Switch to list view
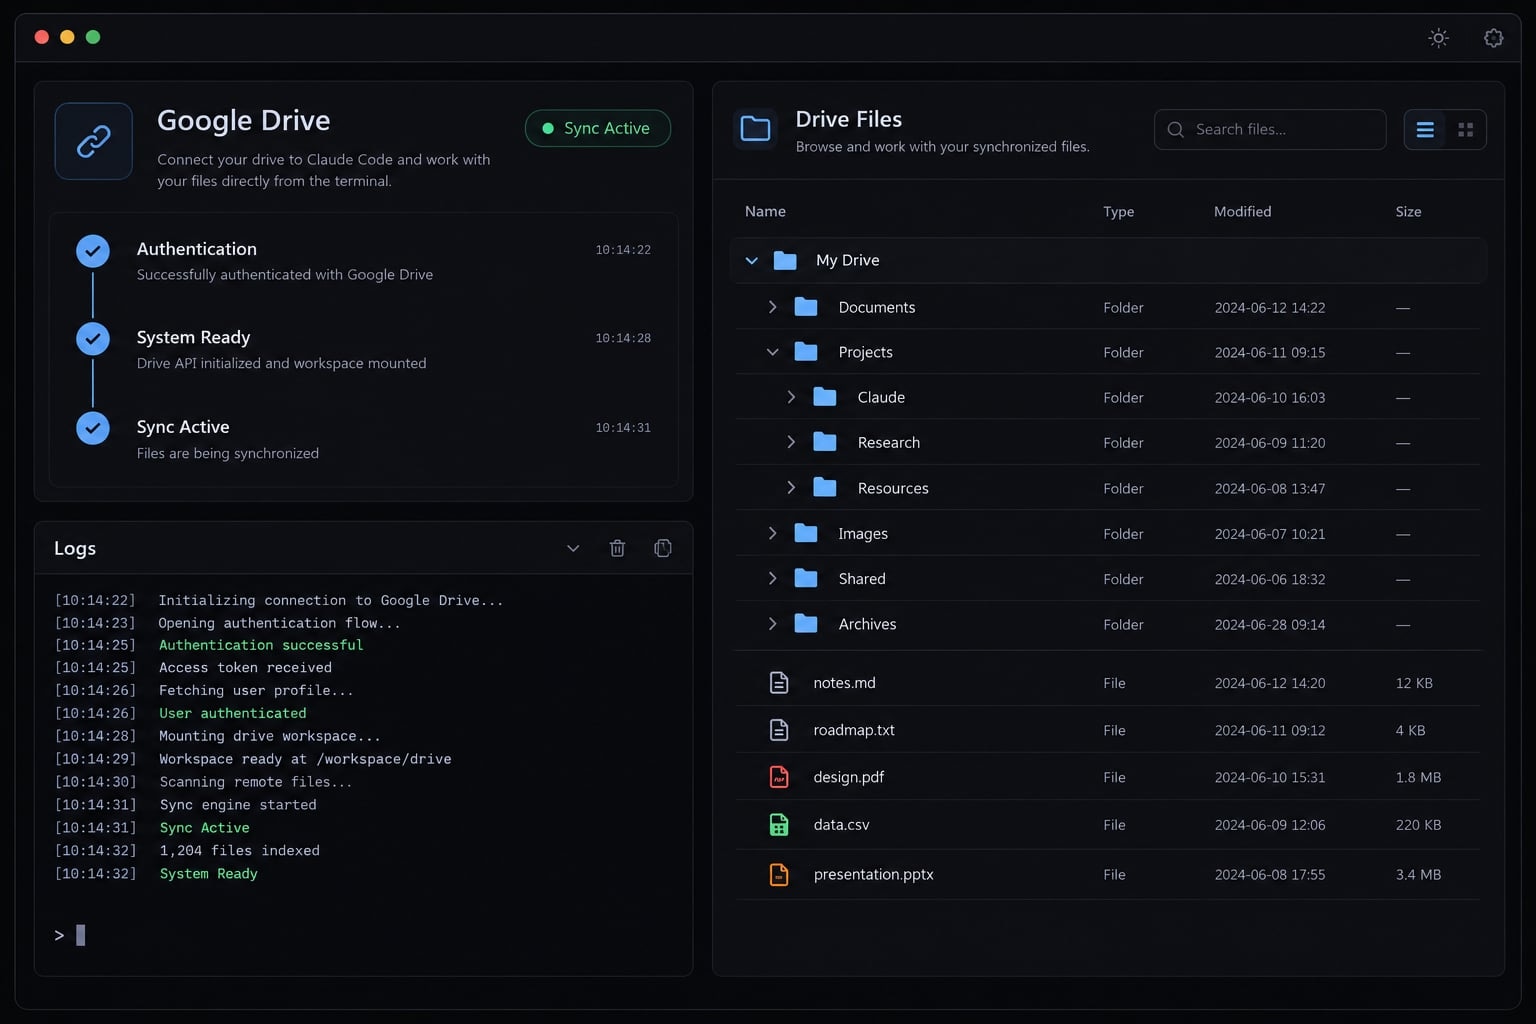1536x1024 pixels. (x=1425, y=130)
